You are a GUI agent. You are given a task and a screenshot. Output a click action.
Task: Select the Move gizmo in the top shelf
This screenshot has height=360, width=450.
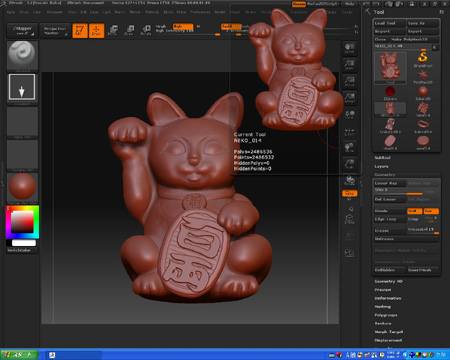pyautogui.click(x=113, y=30)
